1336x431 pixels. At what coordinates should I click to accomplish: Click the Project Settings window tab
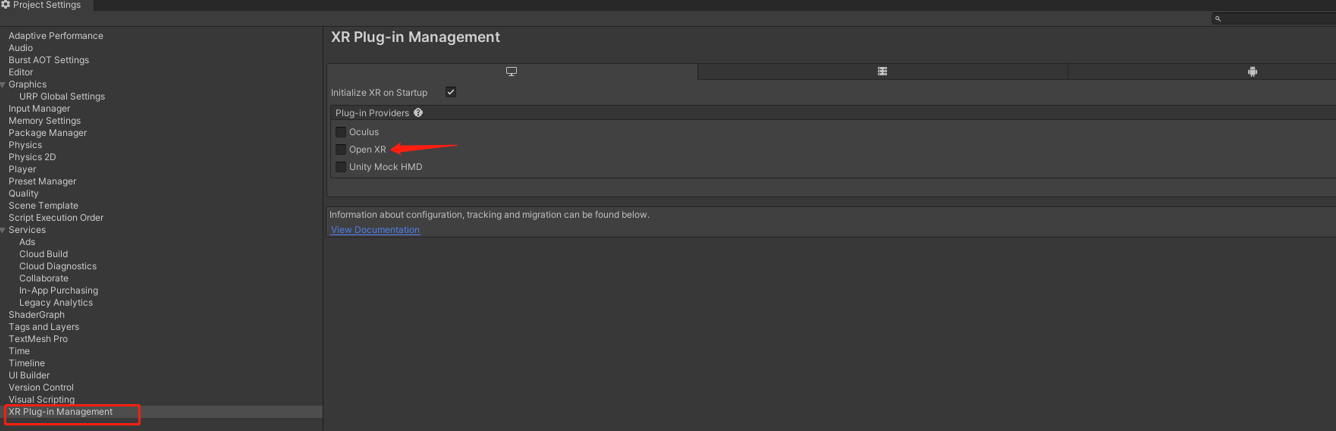tap(46, 5)
